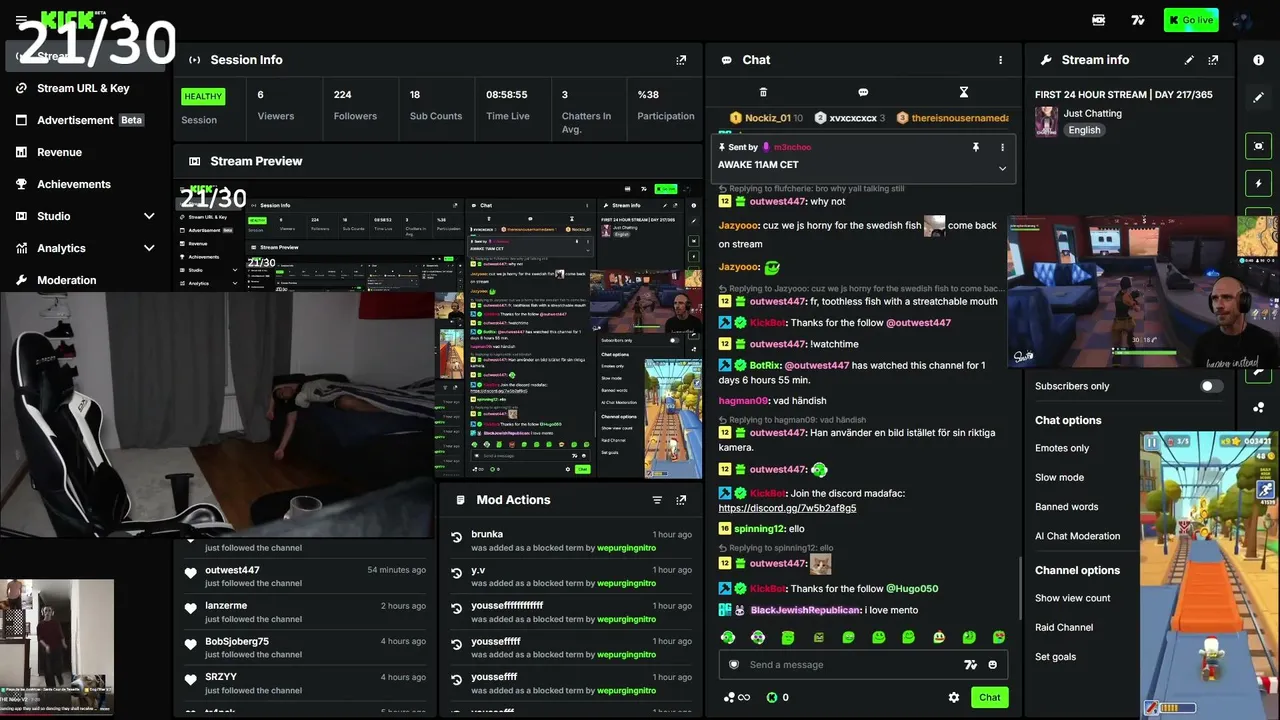
Task: Click the @Hugo050 mention in chat
Action: coord(911,589)
